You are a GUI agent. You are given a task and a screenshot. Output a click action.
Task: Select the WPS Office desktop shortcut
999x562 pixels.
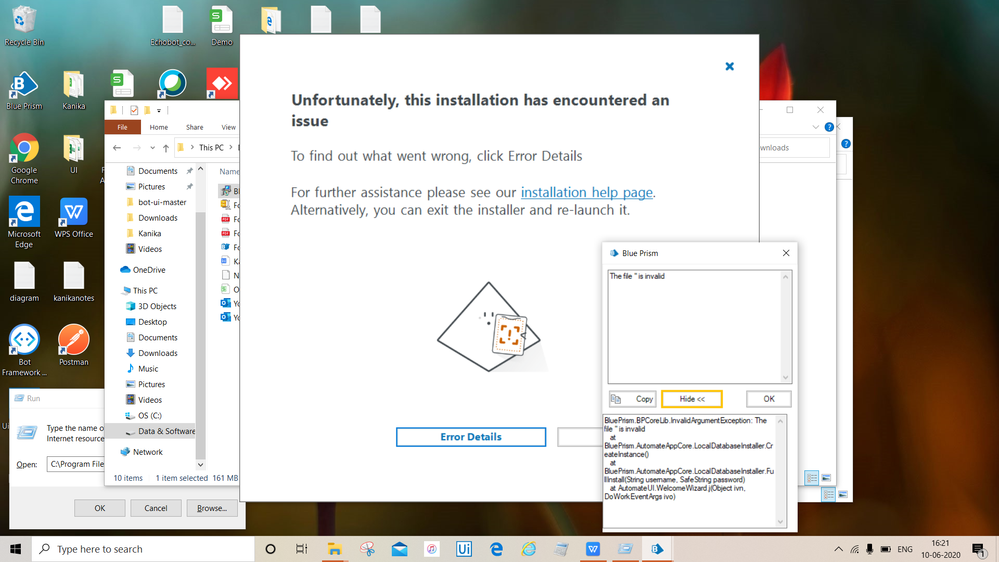click(73, 218)
